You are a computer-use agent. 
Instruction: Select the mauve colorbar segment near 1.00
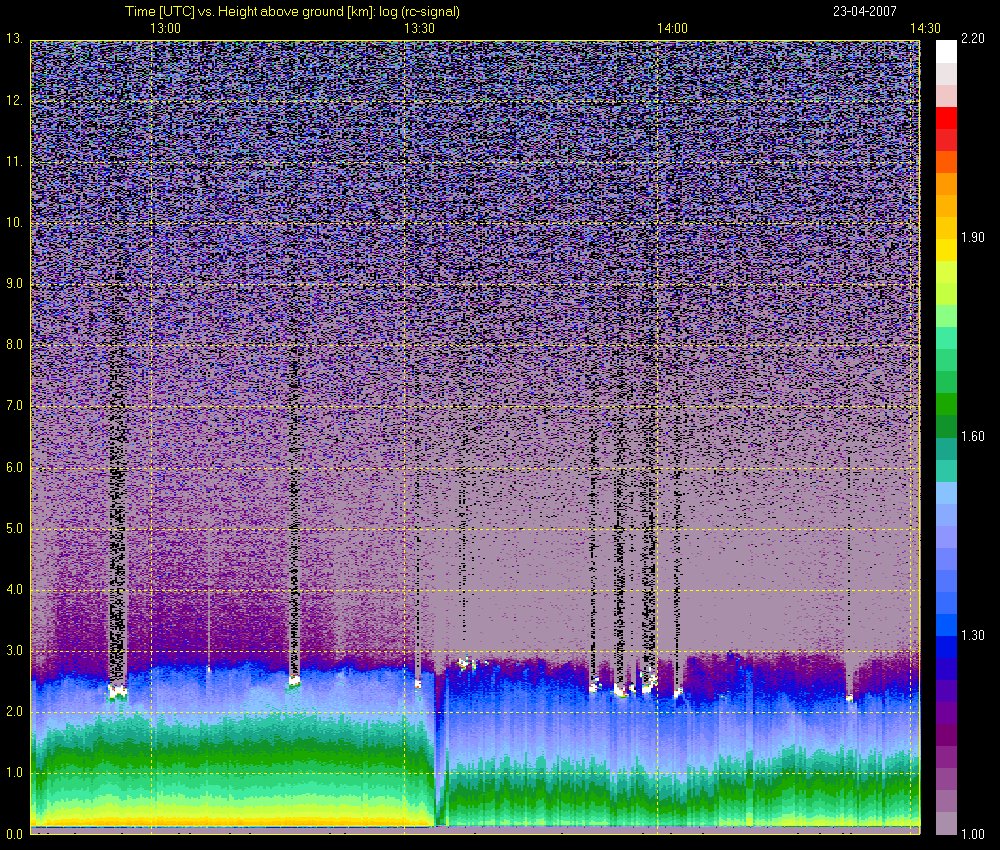pyautogui.click(x=946, y=823)
